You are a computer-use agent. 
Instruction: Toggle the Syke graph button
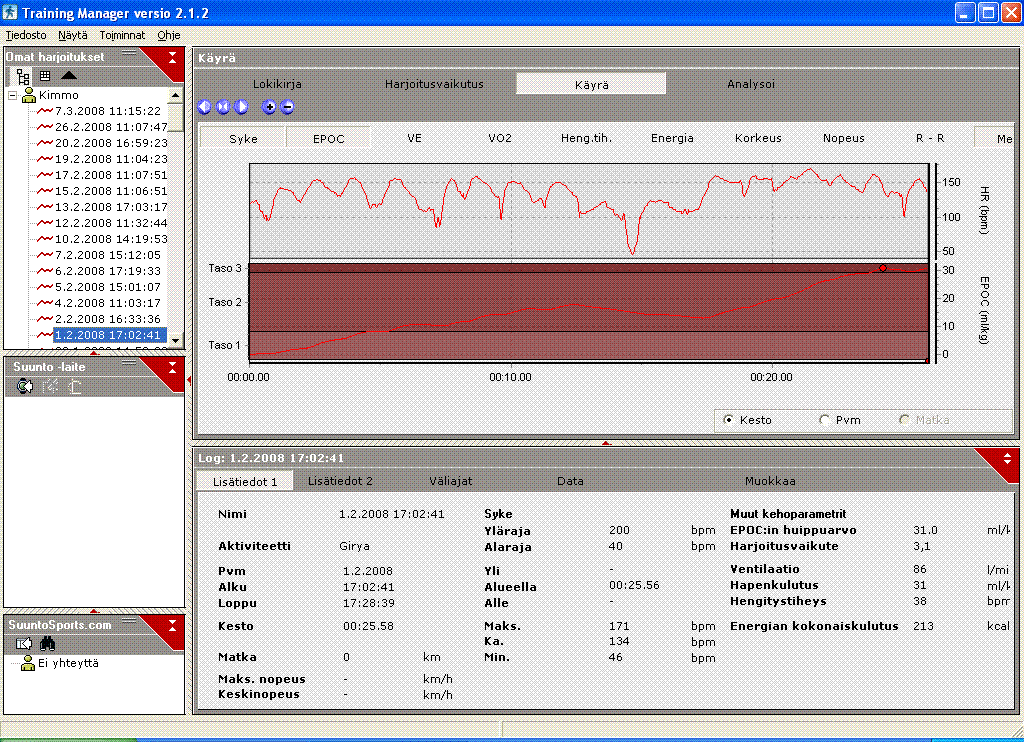point(243,138)
